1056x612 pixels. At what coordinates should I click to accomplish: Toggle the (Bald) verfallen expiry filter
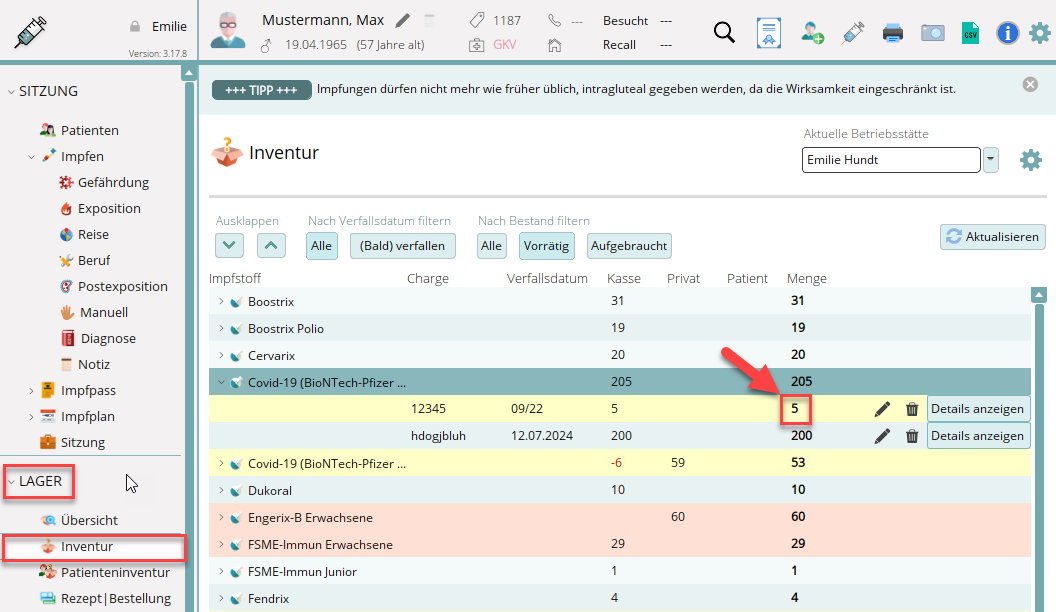click(x=403, y=246)
